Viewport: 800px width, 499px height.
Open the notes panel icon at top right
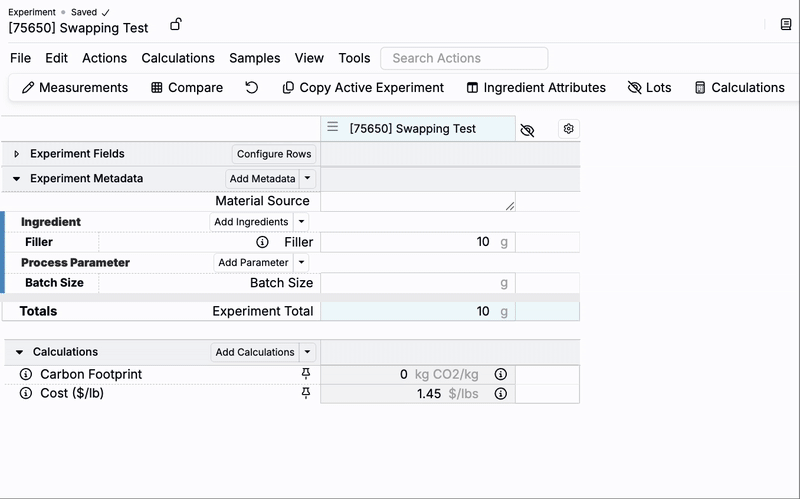point(786,24)
